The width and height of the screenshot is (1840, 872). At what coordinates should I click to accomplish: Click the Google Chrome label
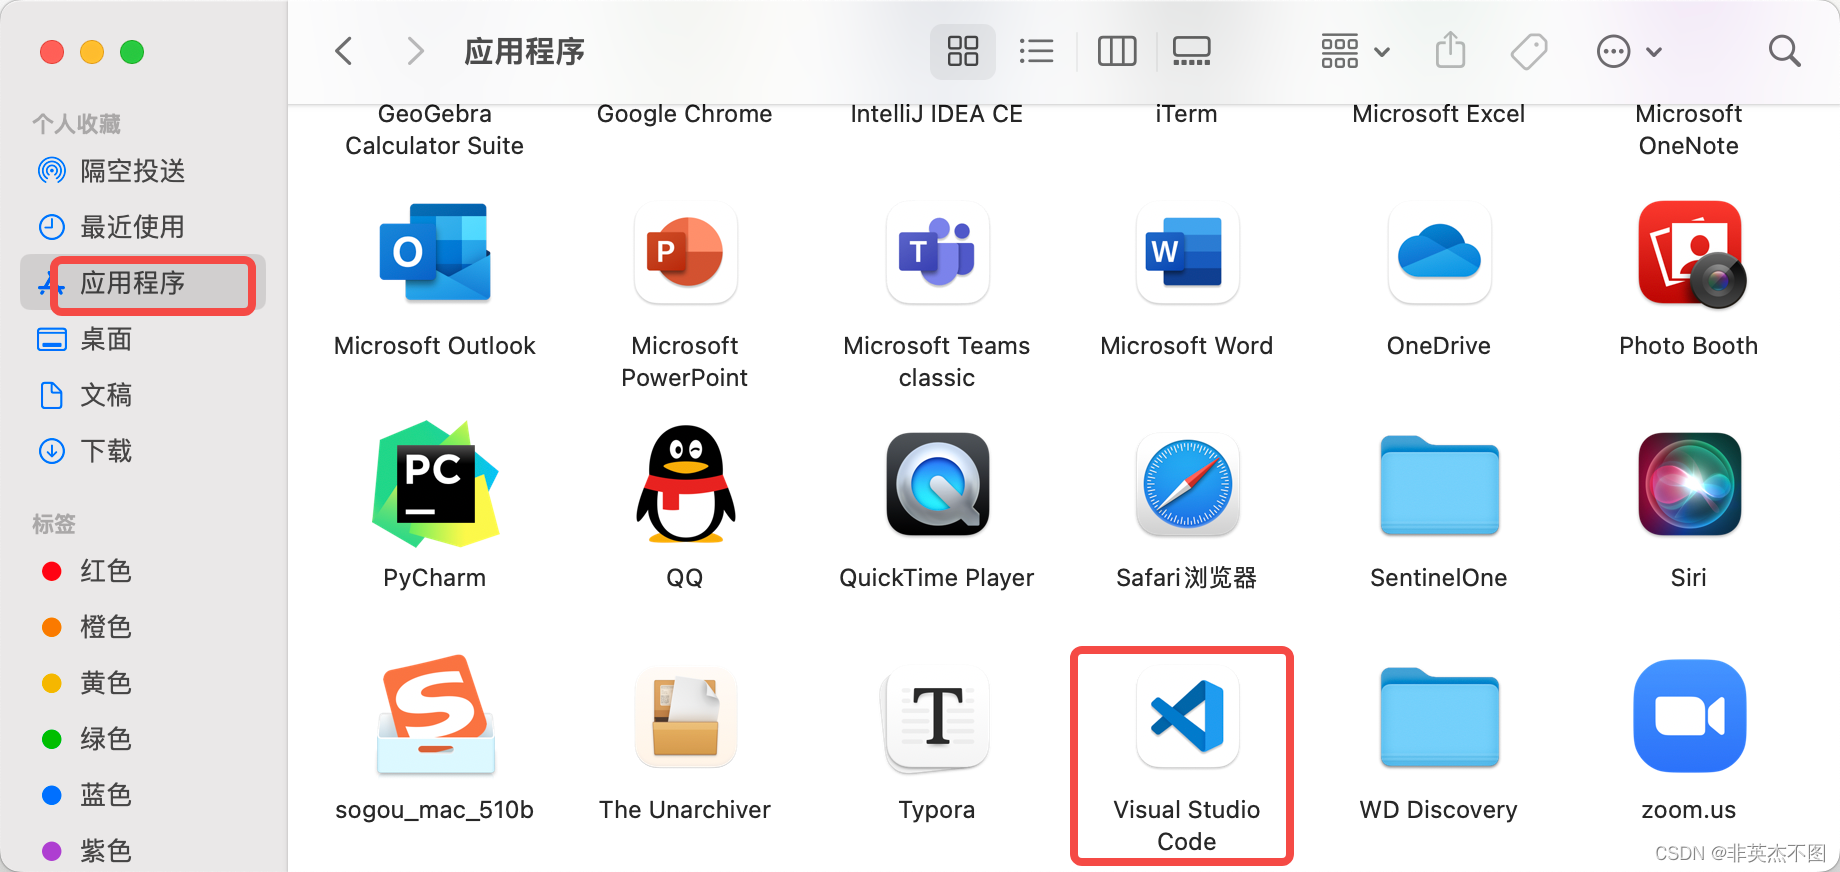[684, 114]
